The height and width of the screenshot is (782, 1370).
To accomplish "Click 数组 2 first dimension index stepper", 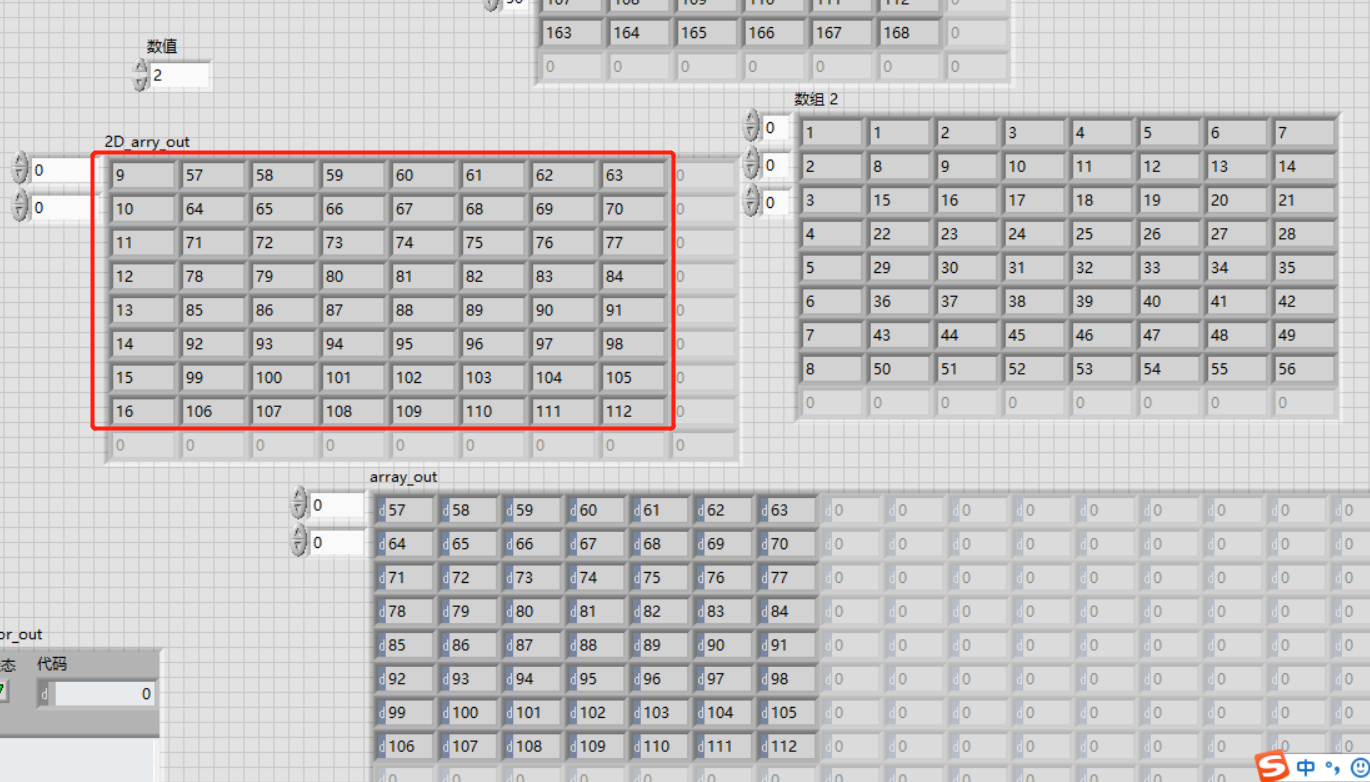I will [752, 127].
